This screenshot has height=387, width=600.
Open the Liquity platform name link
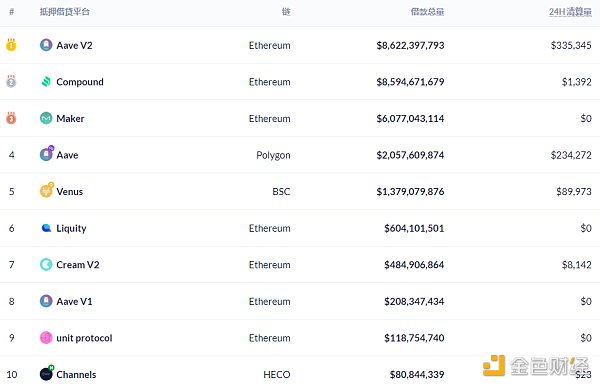71,229
